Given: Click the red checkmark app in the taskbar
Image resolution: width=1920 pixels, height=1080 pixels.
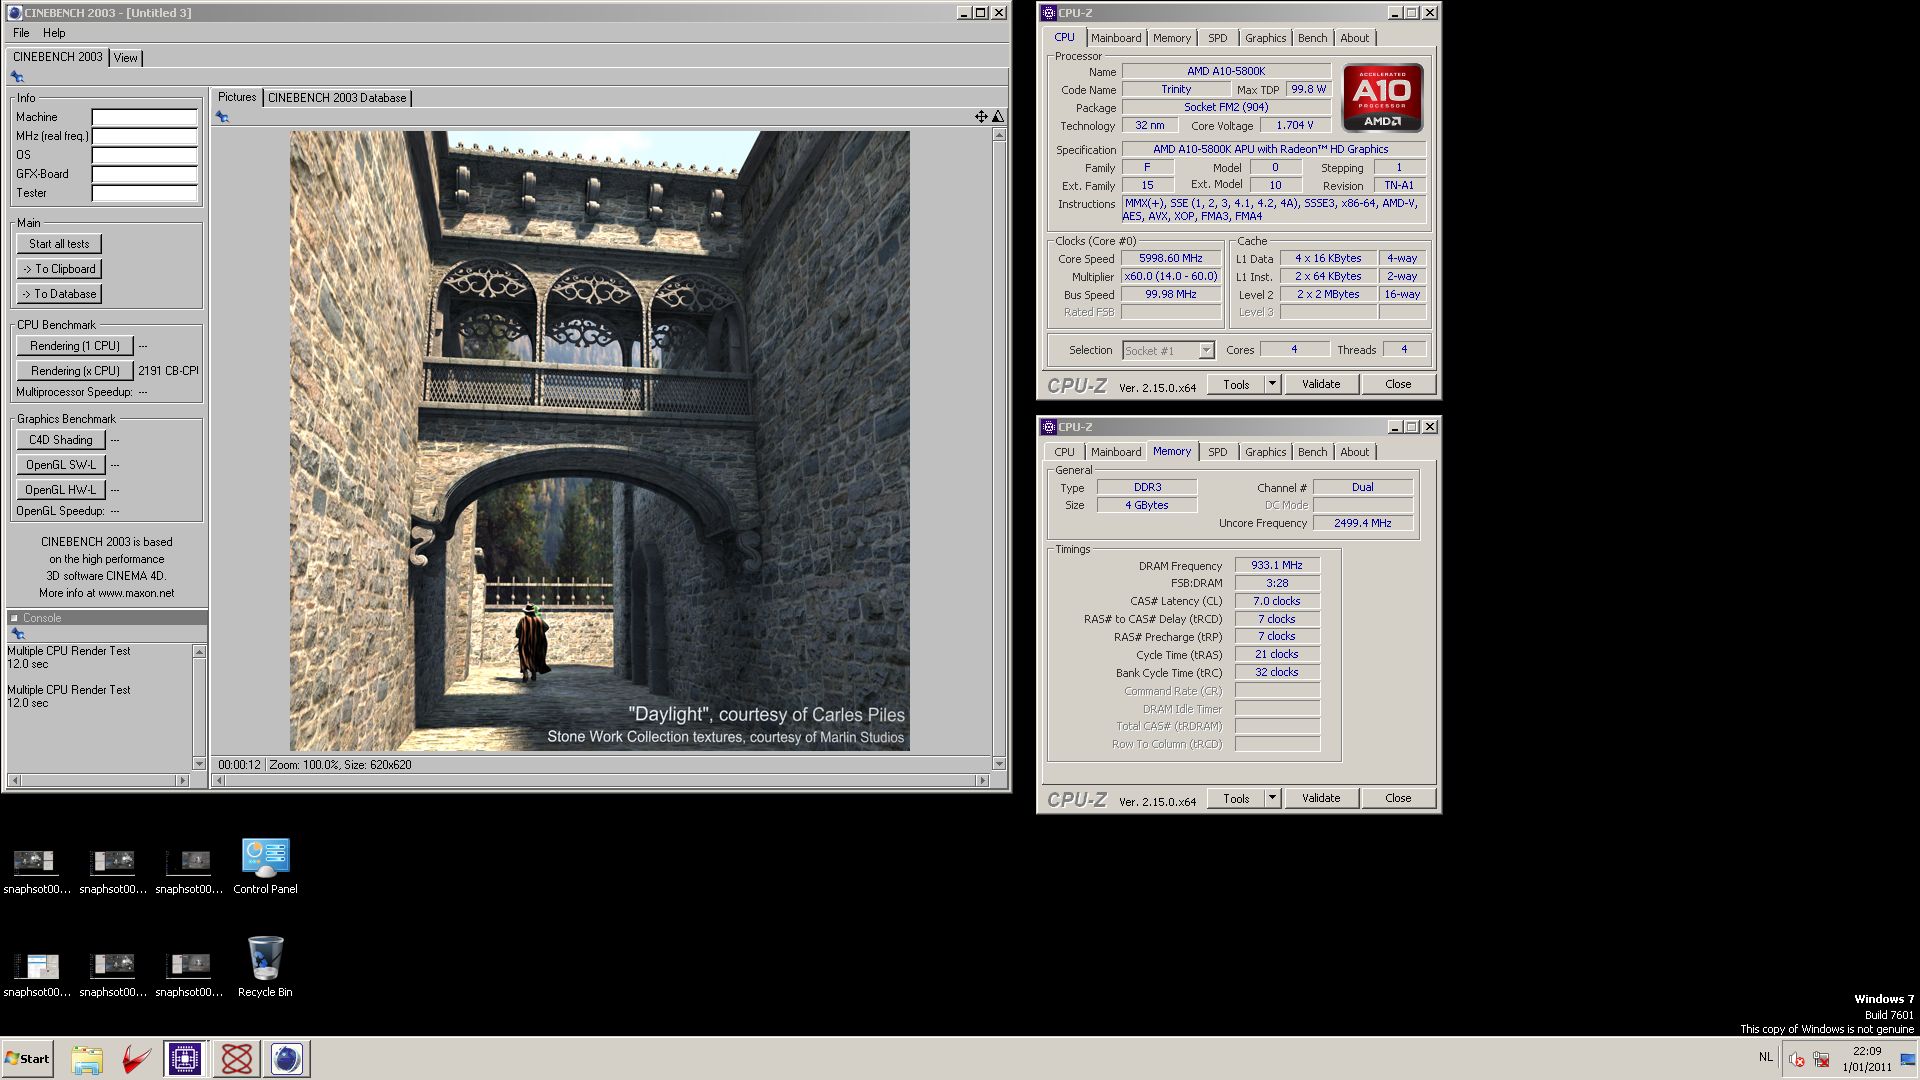Looking at the screenshot, I should [x=136, y=1059].
